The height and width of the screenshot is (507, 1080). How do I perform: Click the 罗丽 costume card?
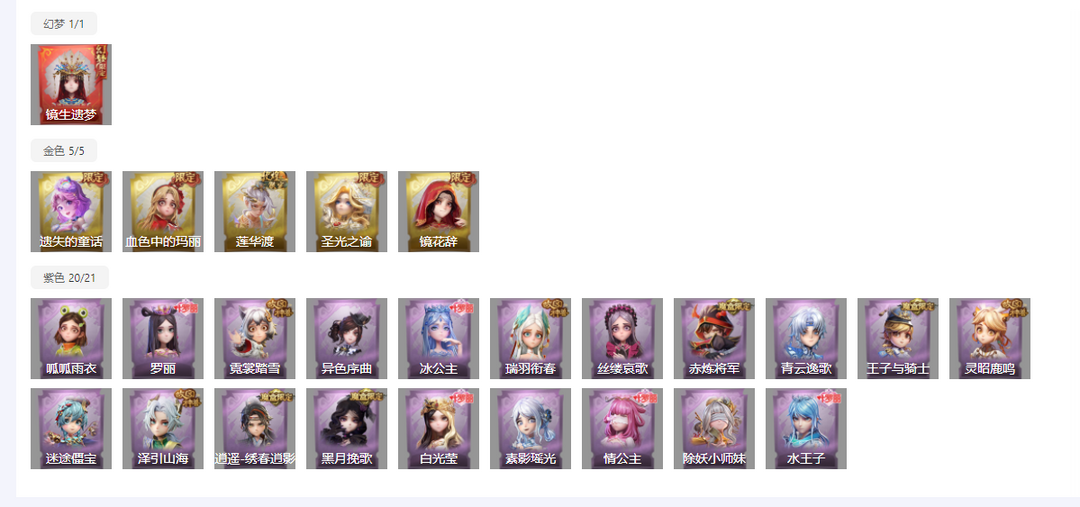point(163,338)
